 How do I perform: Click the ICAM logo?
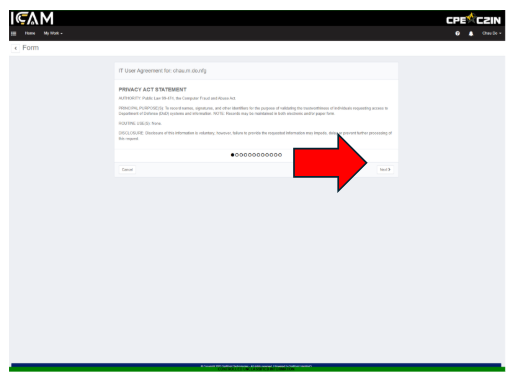point(32,18)
